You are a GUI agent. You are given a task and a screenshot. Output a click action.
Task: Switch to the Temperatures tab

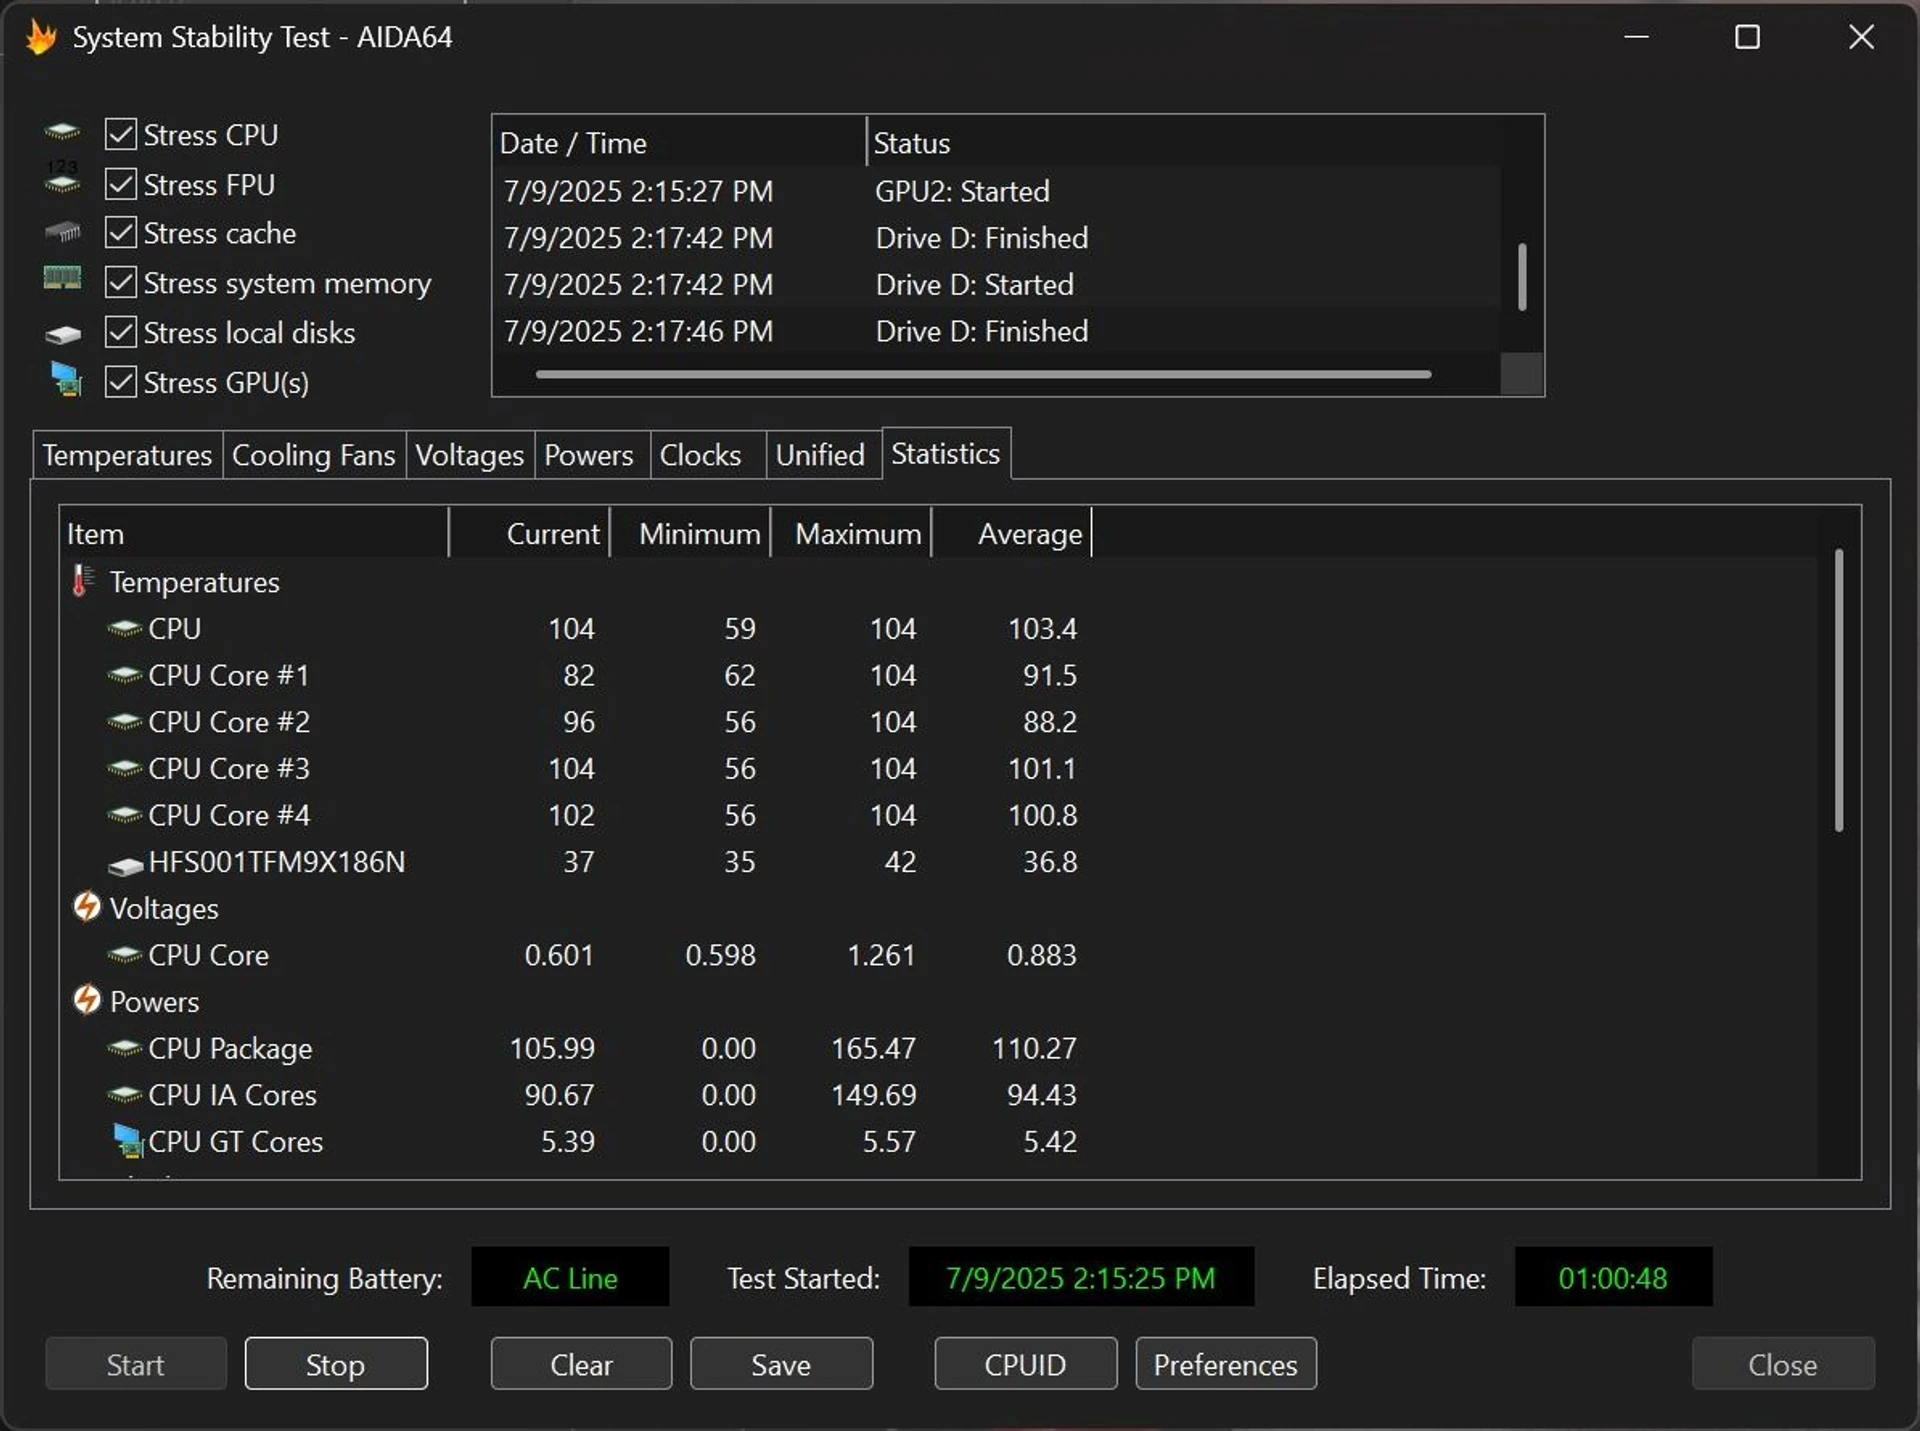tap(127, 455)
